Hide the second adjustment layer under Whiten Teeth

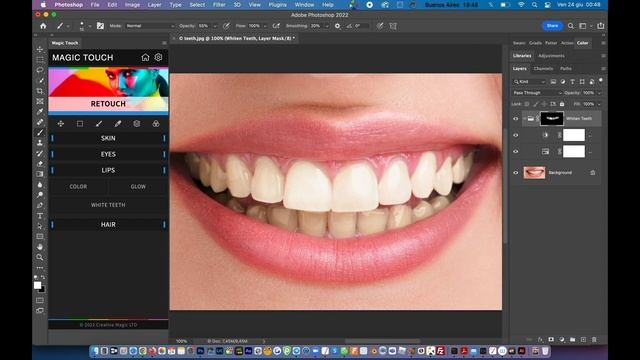pos(516,151)
